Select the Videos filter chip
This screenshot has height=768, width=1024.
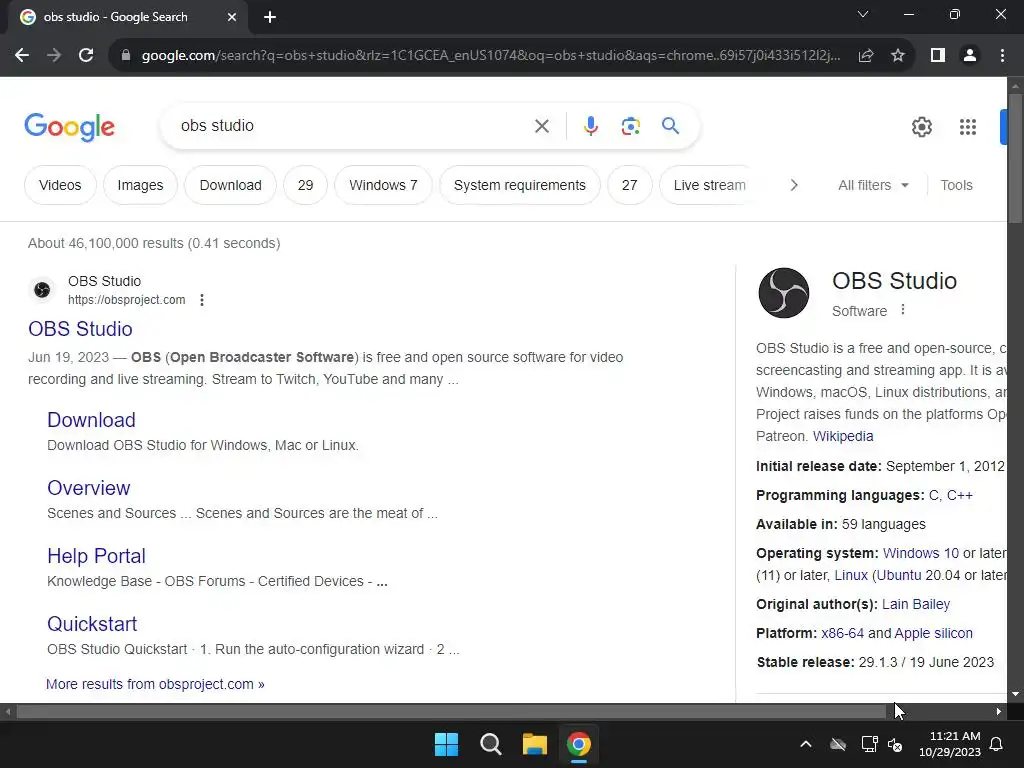[x=60, y=185]
